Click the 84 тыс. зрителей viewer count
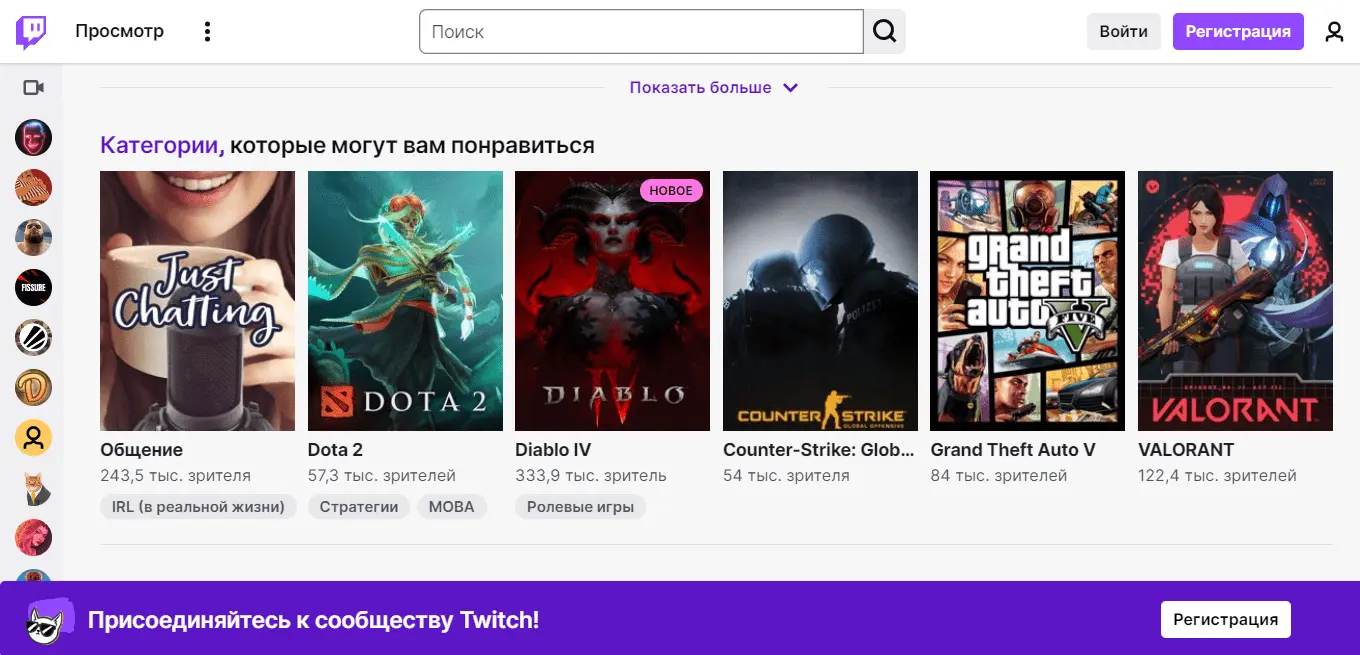Viewport: 1360px width, 655px height. 999,476
